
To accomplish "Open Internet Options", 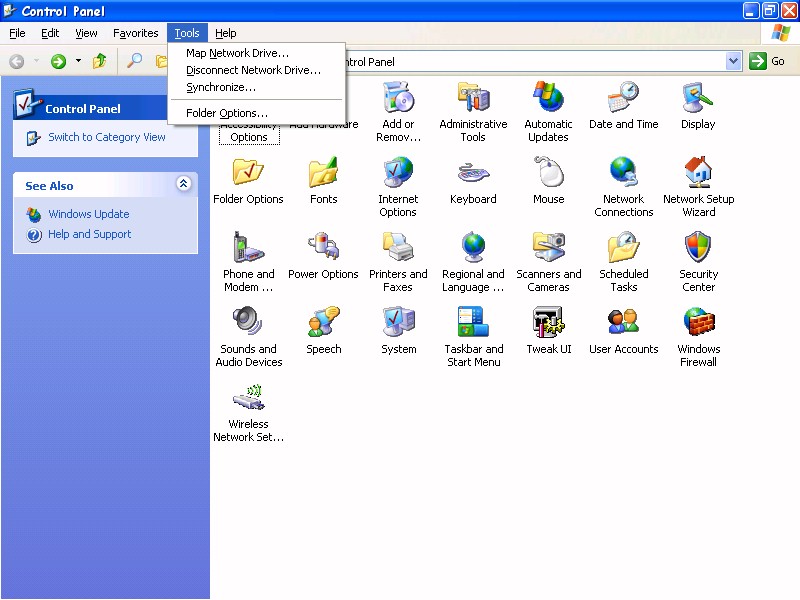I will click(398, 187).
